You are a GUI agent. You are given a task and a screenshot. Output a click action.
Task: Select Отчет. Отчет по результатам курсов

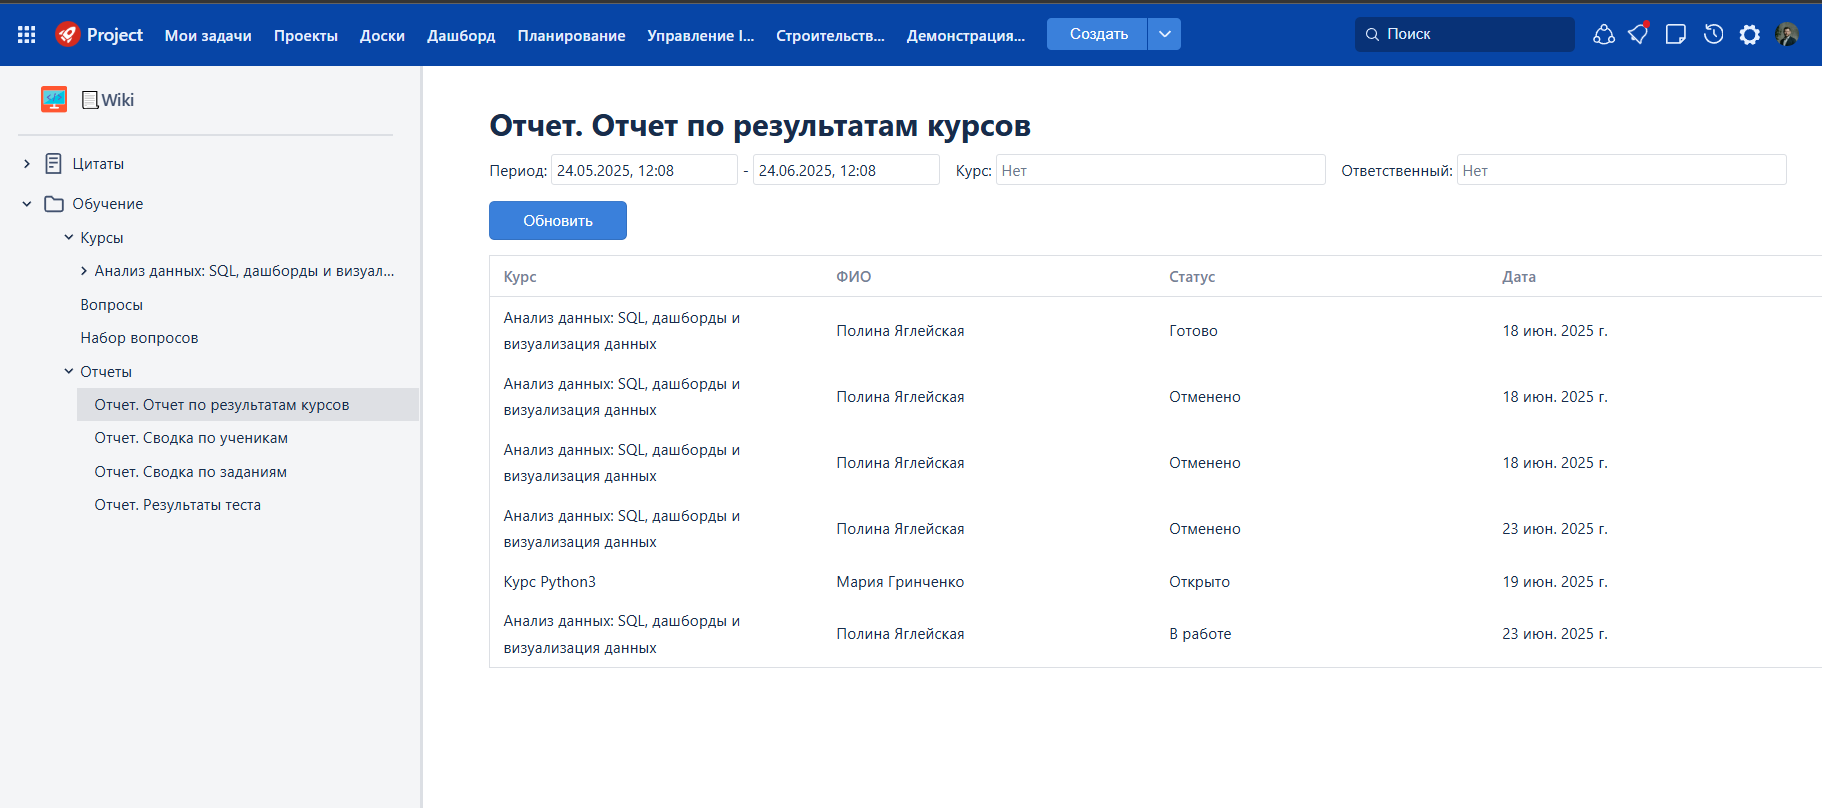tap(248, 405)
